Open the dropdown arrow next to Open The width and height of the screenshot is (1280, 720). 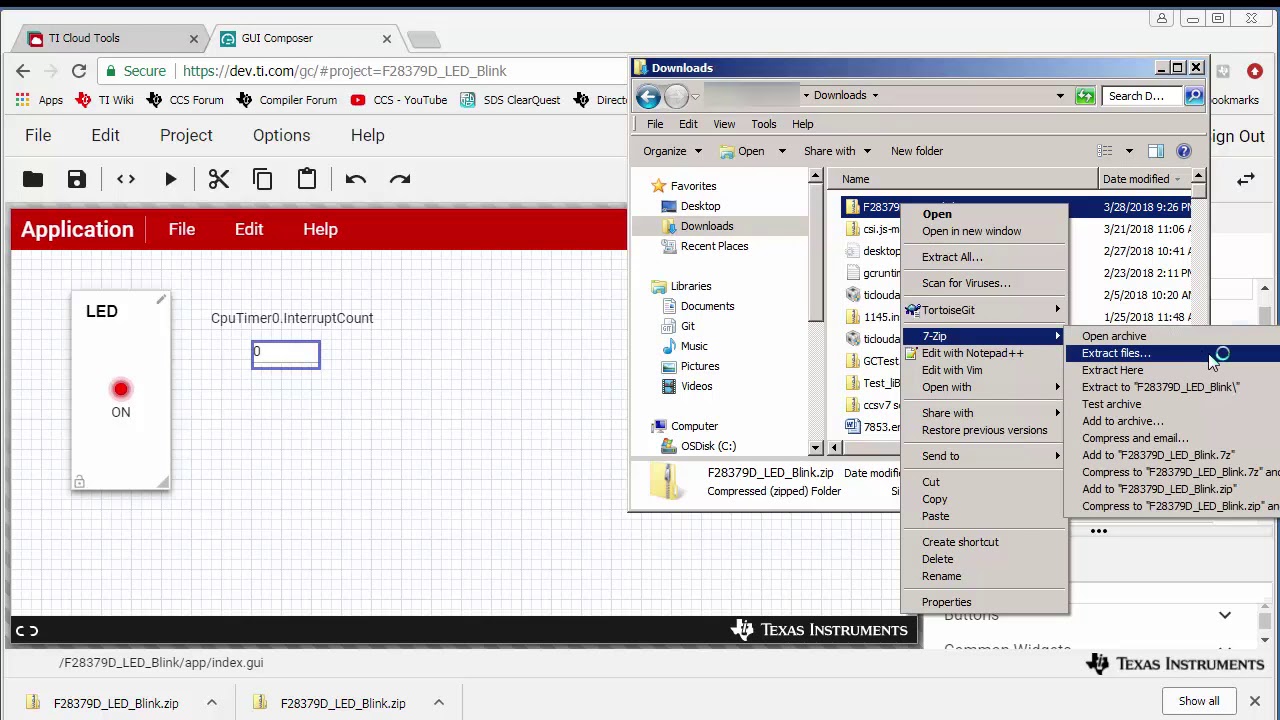[782, 151]
